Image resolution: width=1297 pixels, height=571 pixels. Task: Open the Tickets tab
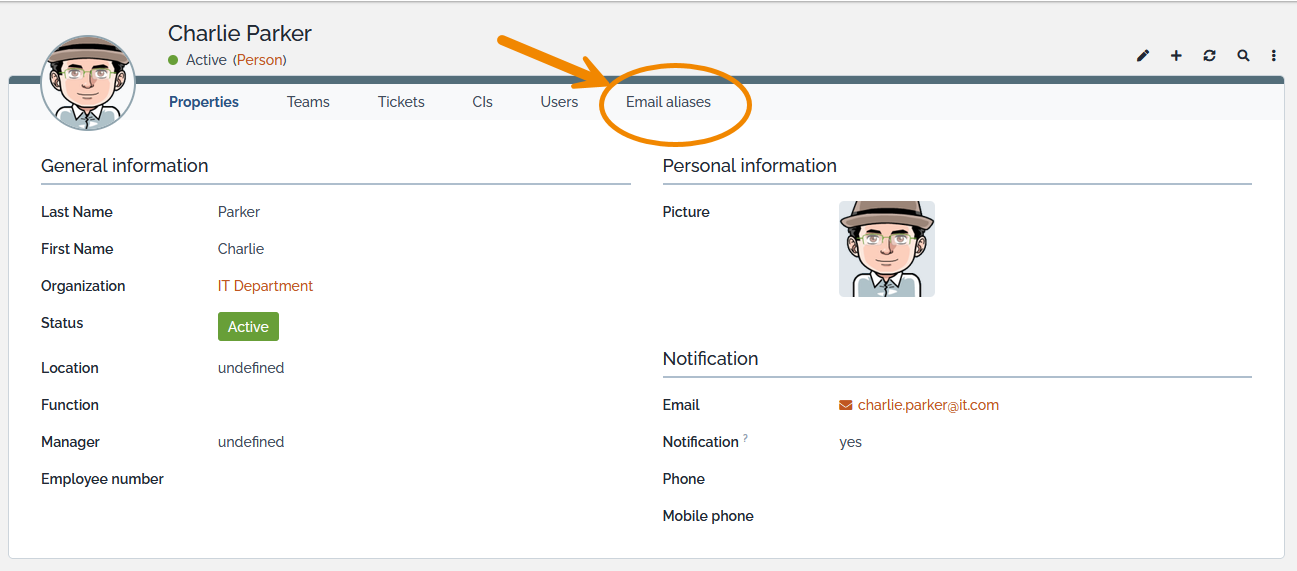pos(401,102)
